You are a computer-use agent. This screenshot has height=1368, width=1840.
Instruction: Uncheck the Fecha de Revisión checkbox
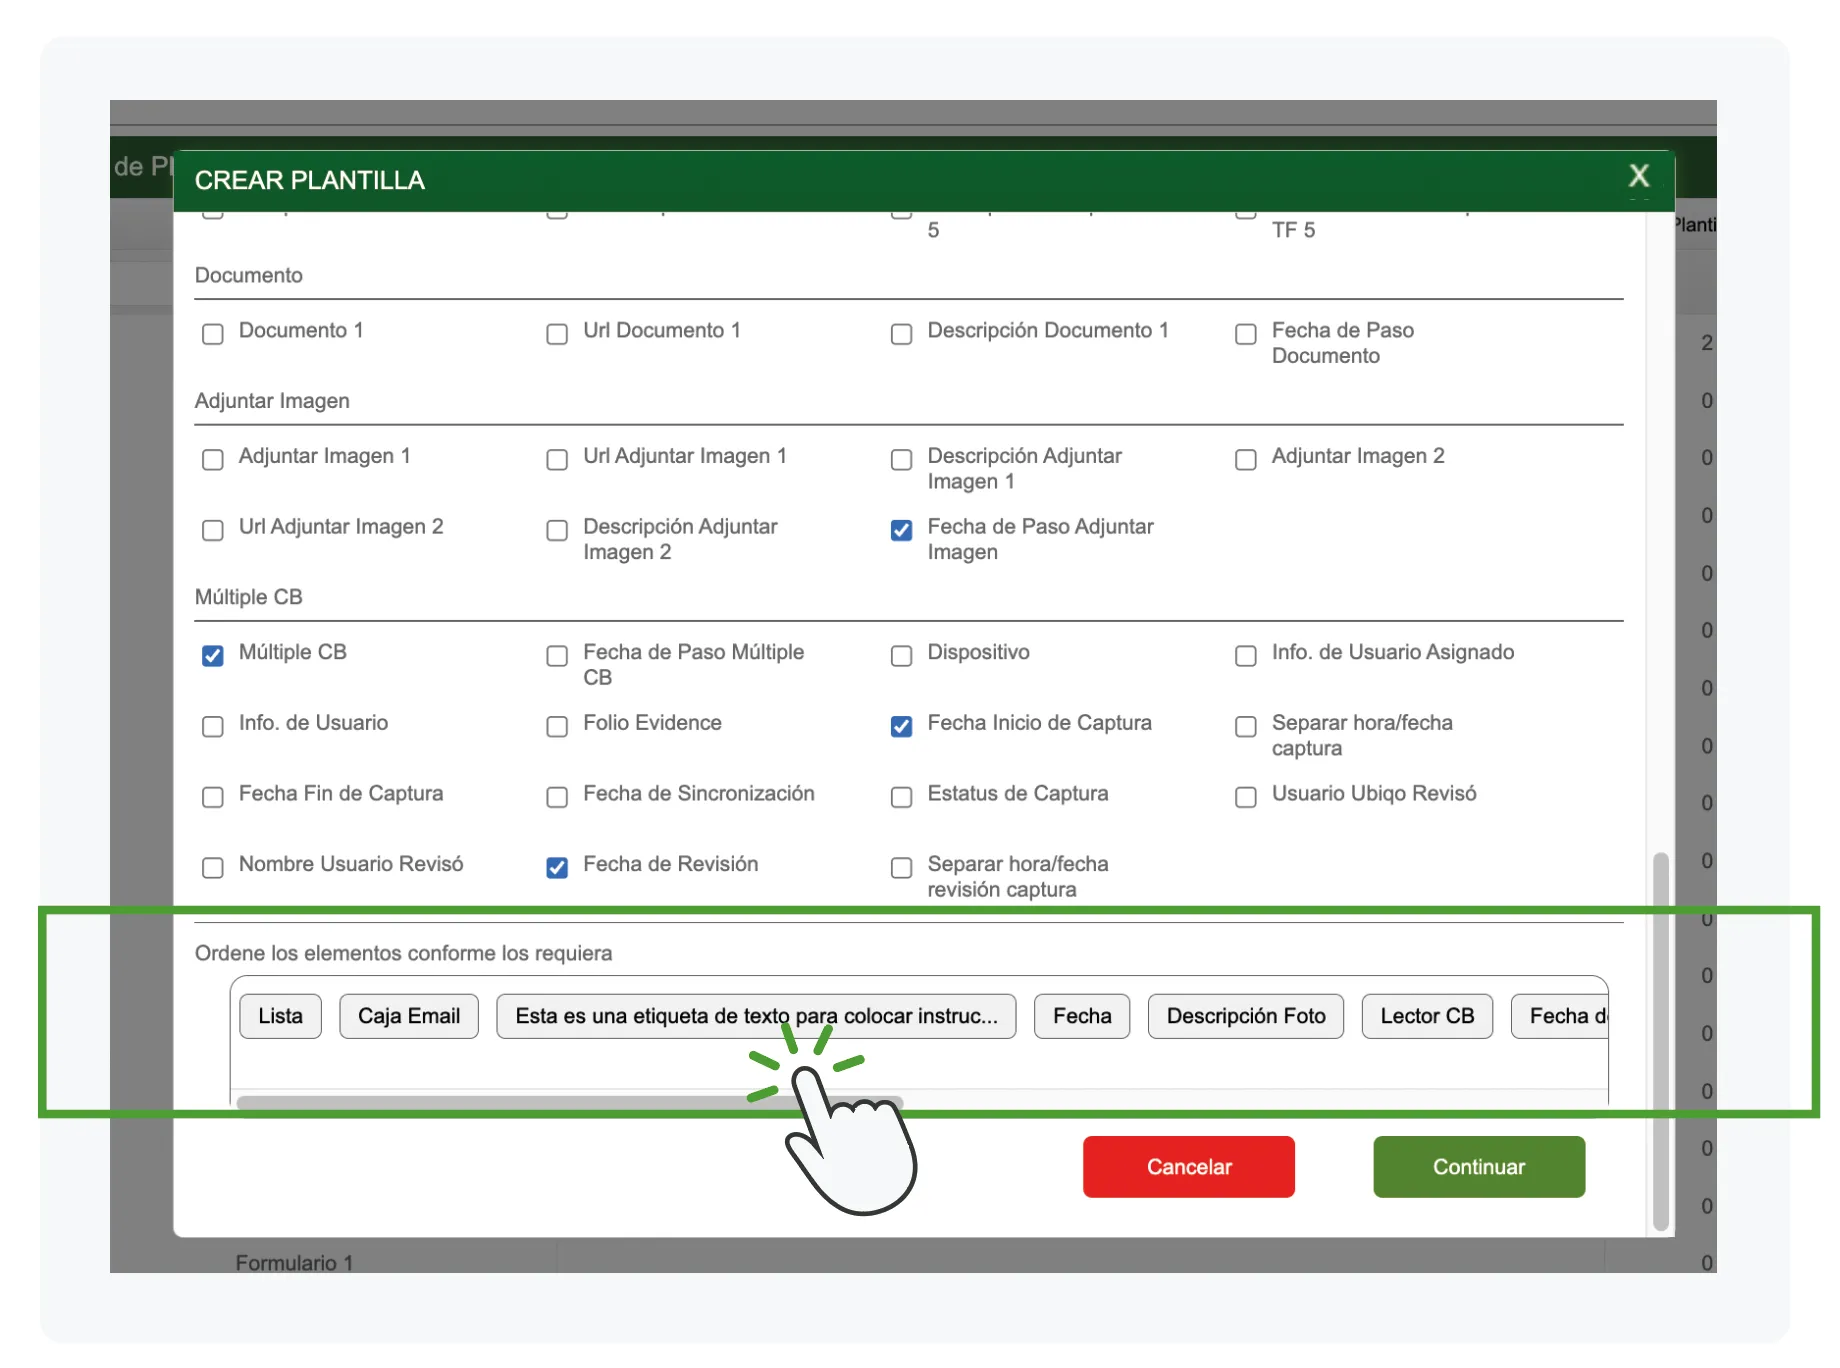tap(557, 867)
